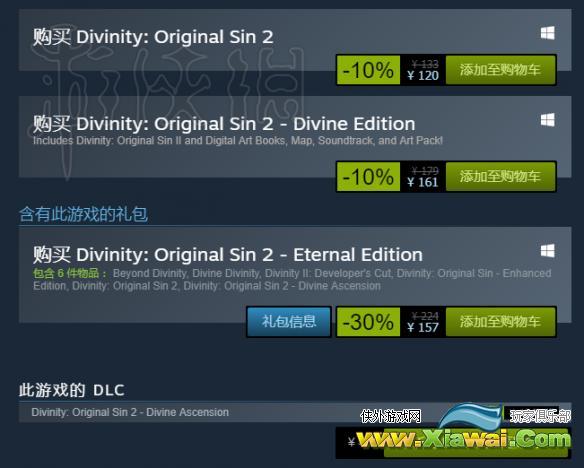Click bundle contents list starting Beyond Divinity
The width and height of the screenshot is (584, 468).
(292, 280)
